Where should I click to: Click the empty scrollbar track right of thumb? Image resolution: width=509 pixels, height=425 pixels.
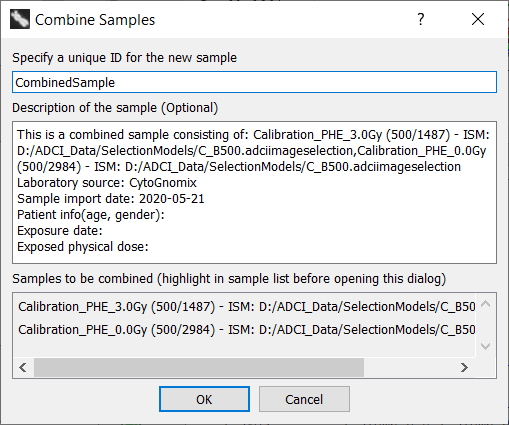point(409,368)
